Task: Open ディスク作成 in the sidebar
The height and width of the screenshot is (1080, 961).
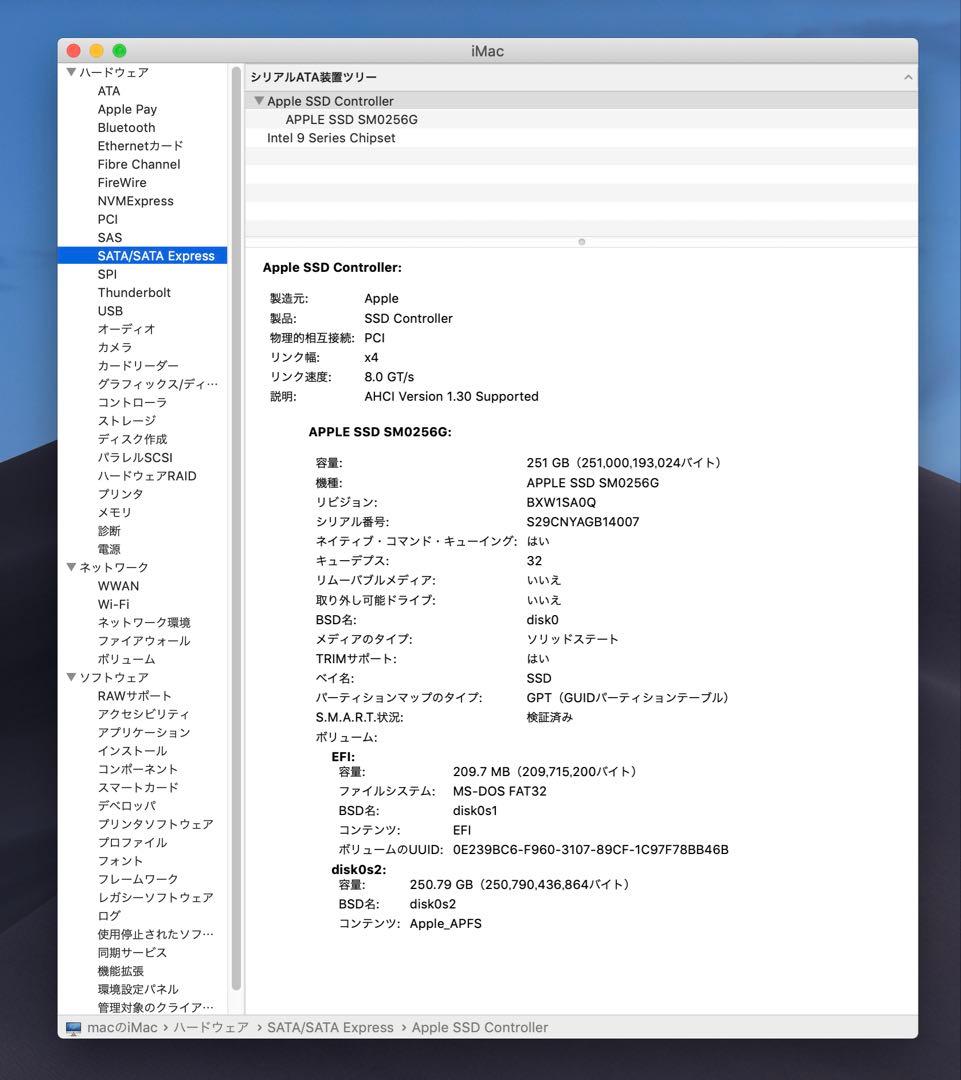Action: (x=132, y=439)
